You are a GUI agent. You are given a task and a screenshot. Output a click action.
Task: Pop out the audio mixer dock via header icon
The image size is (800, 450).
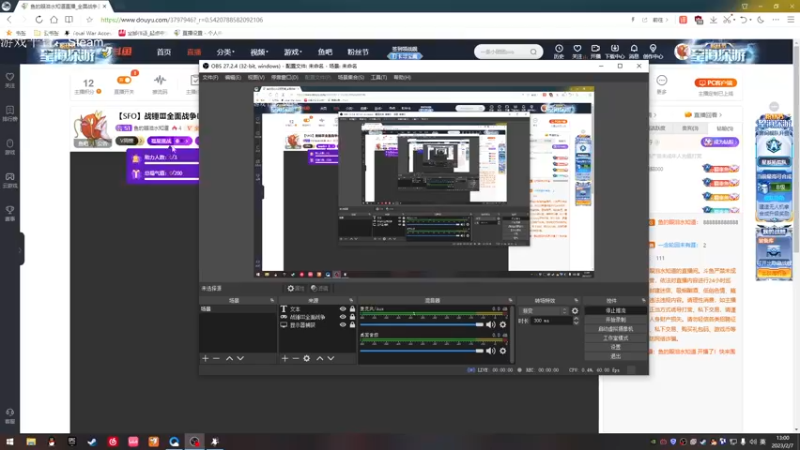[510, 301]
